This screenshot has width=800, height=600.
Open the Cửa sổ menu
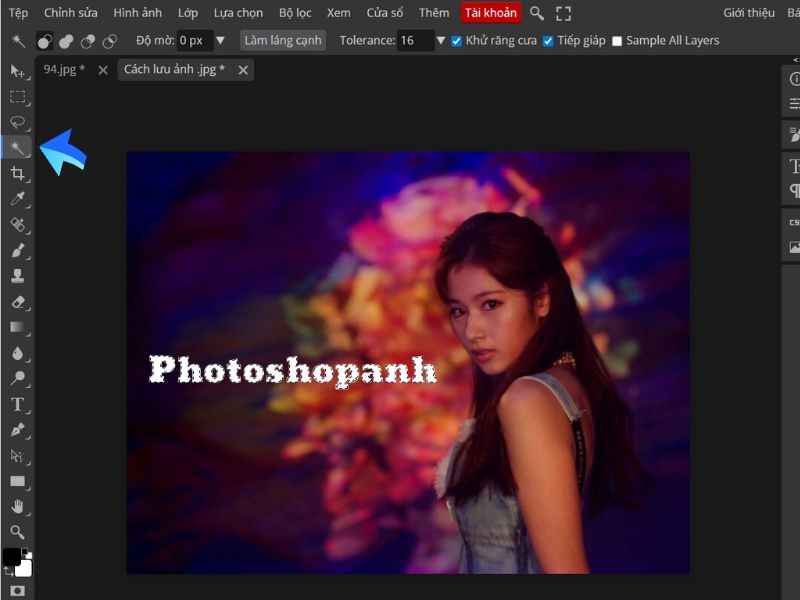click(385, 13)
